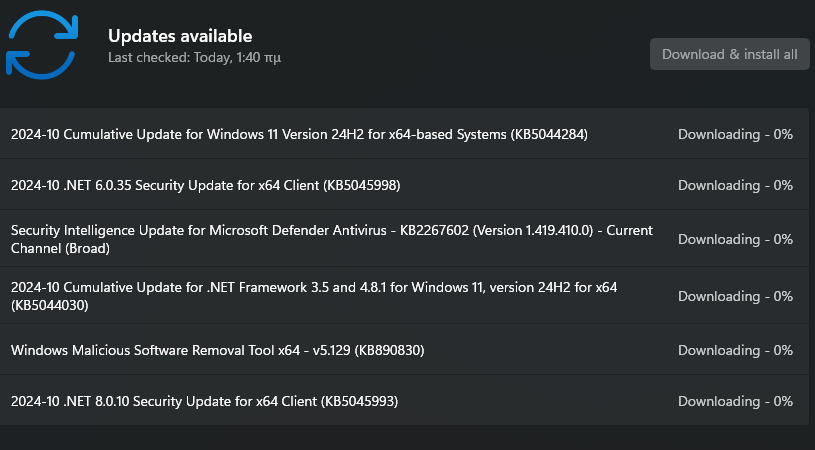Click the download status for KB5044284
This screenshot has width=815, height=450.
735,134
